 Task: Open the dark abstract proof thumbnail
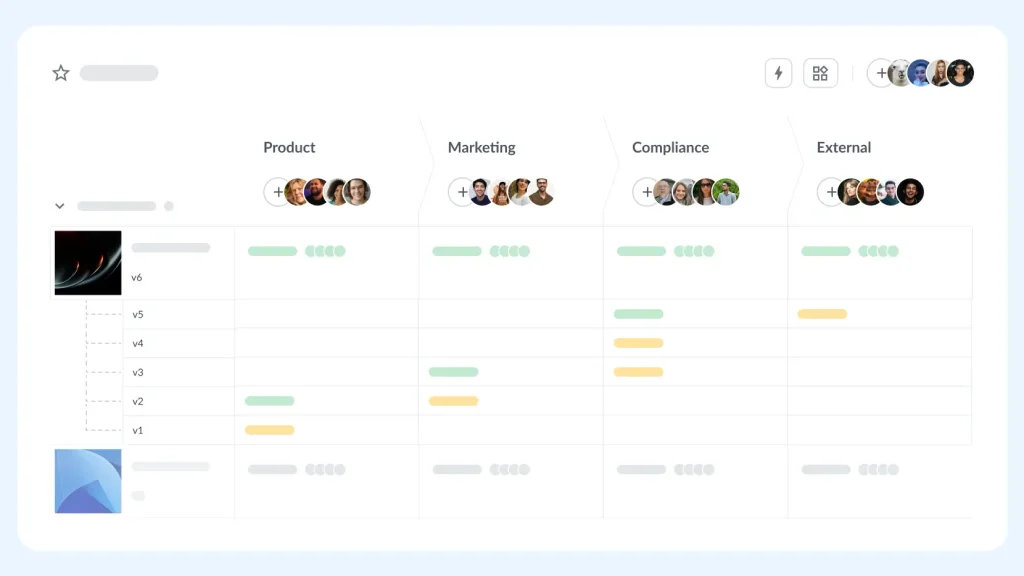click(x=88, y=263)
